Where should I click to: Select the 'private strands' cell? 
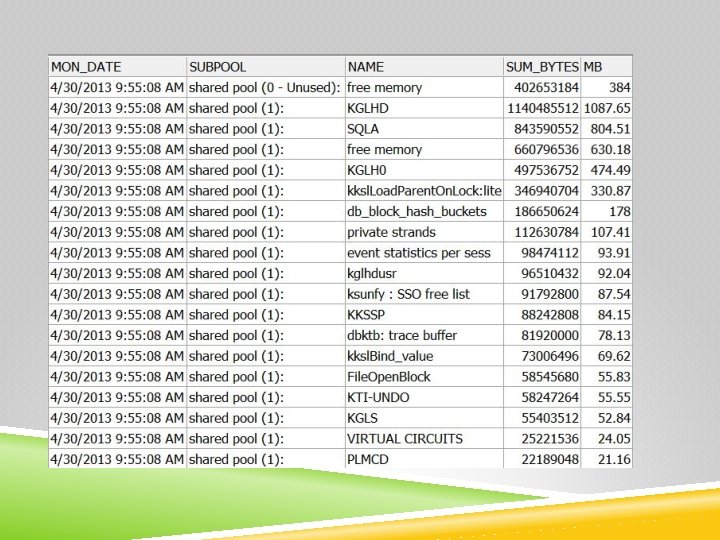(x=424, y=232)
